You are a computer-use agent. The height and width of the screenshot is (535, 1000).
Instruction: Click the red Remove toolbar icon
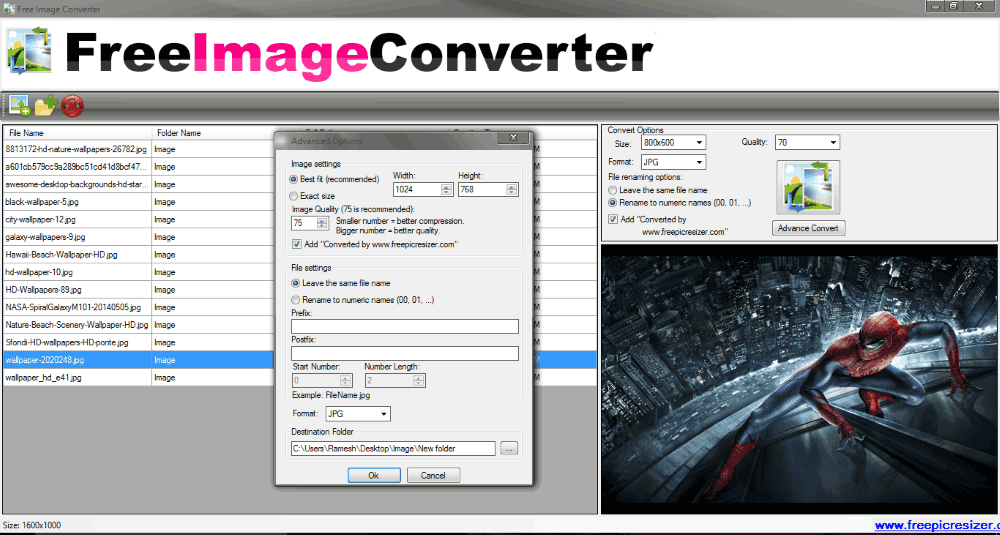(x=72, y=105)
